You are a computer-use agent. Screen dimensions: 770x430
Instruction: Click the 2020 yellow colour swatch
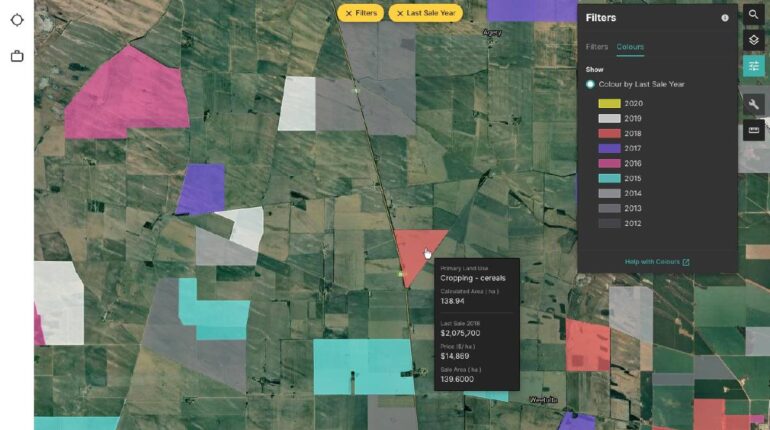click(x=608, y=103)
